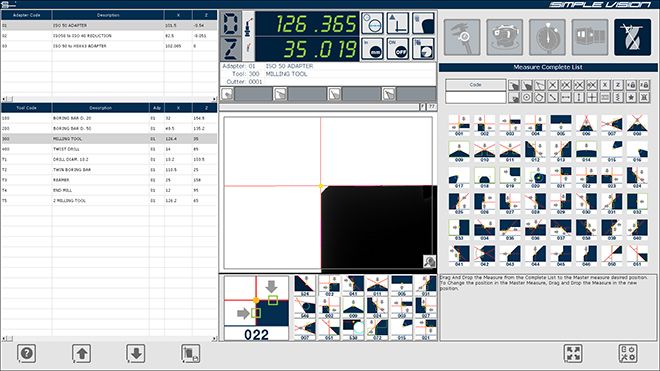Expand tool table with right scroll arrow
Image resolution: width=660 pixels, height=371 pixels.
click(214, 339)
